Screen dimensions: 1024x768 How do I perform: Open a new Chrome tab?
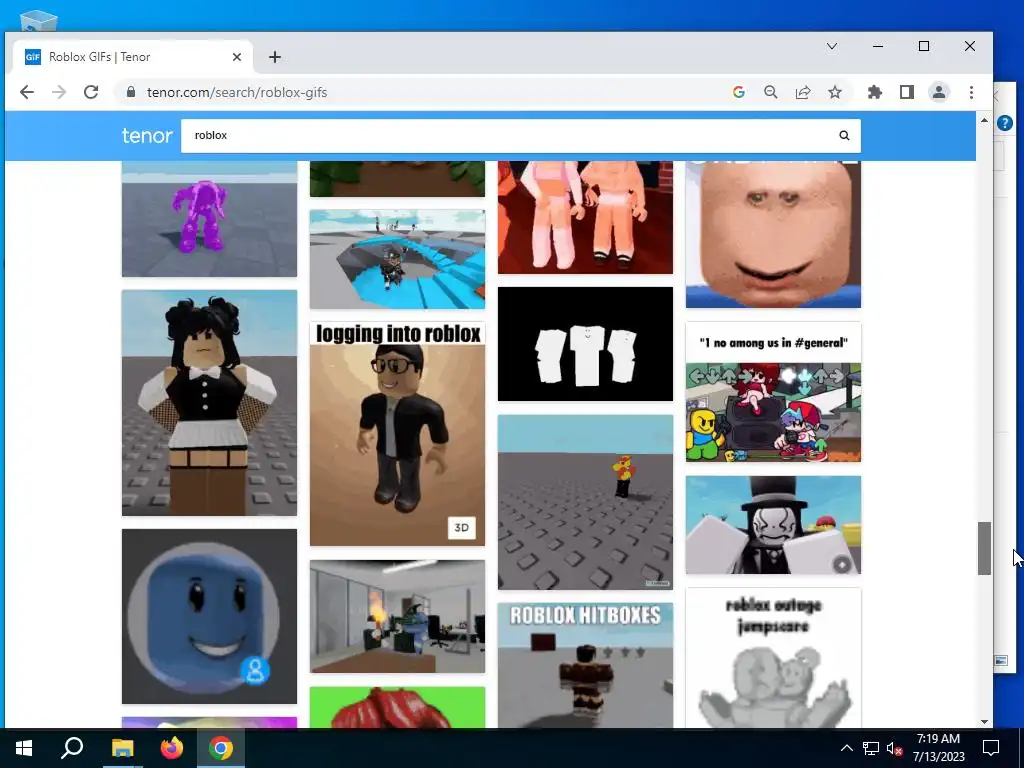[275, 57]
